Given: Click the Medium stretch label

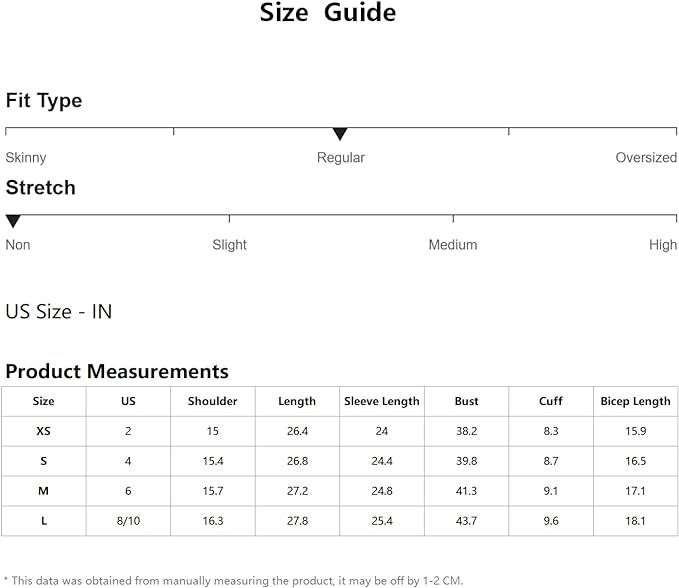Looking at the screenshot, I should [453, 245].
